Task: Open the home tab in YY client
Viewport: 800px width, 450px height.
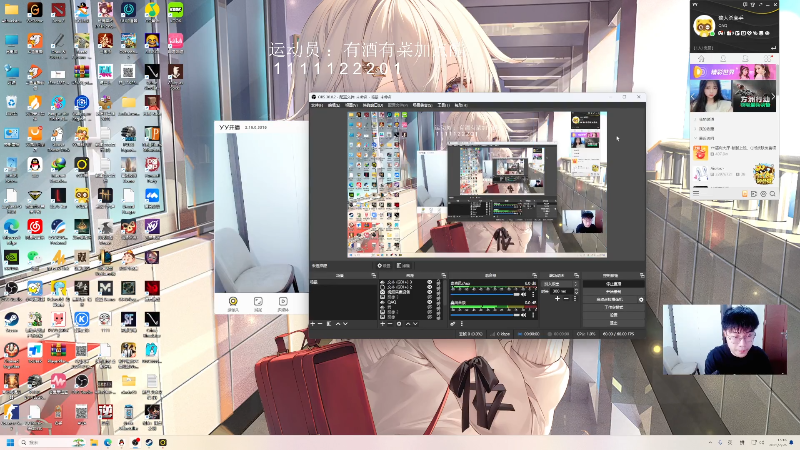Action: coord(702,58)
